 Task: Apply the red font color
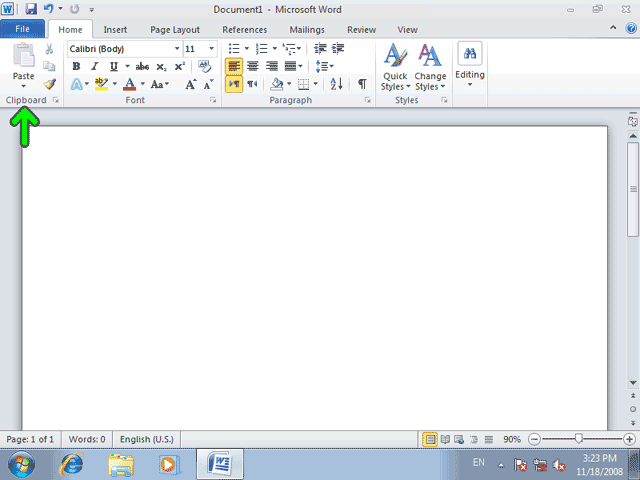click(129, 84)
